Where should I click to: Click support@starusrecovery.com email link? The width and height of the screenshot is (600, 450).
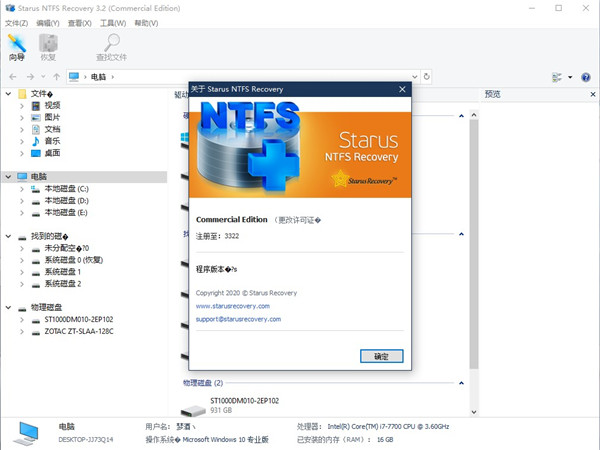[x=238, y=319]
